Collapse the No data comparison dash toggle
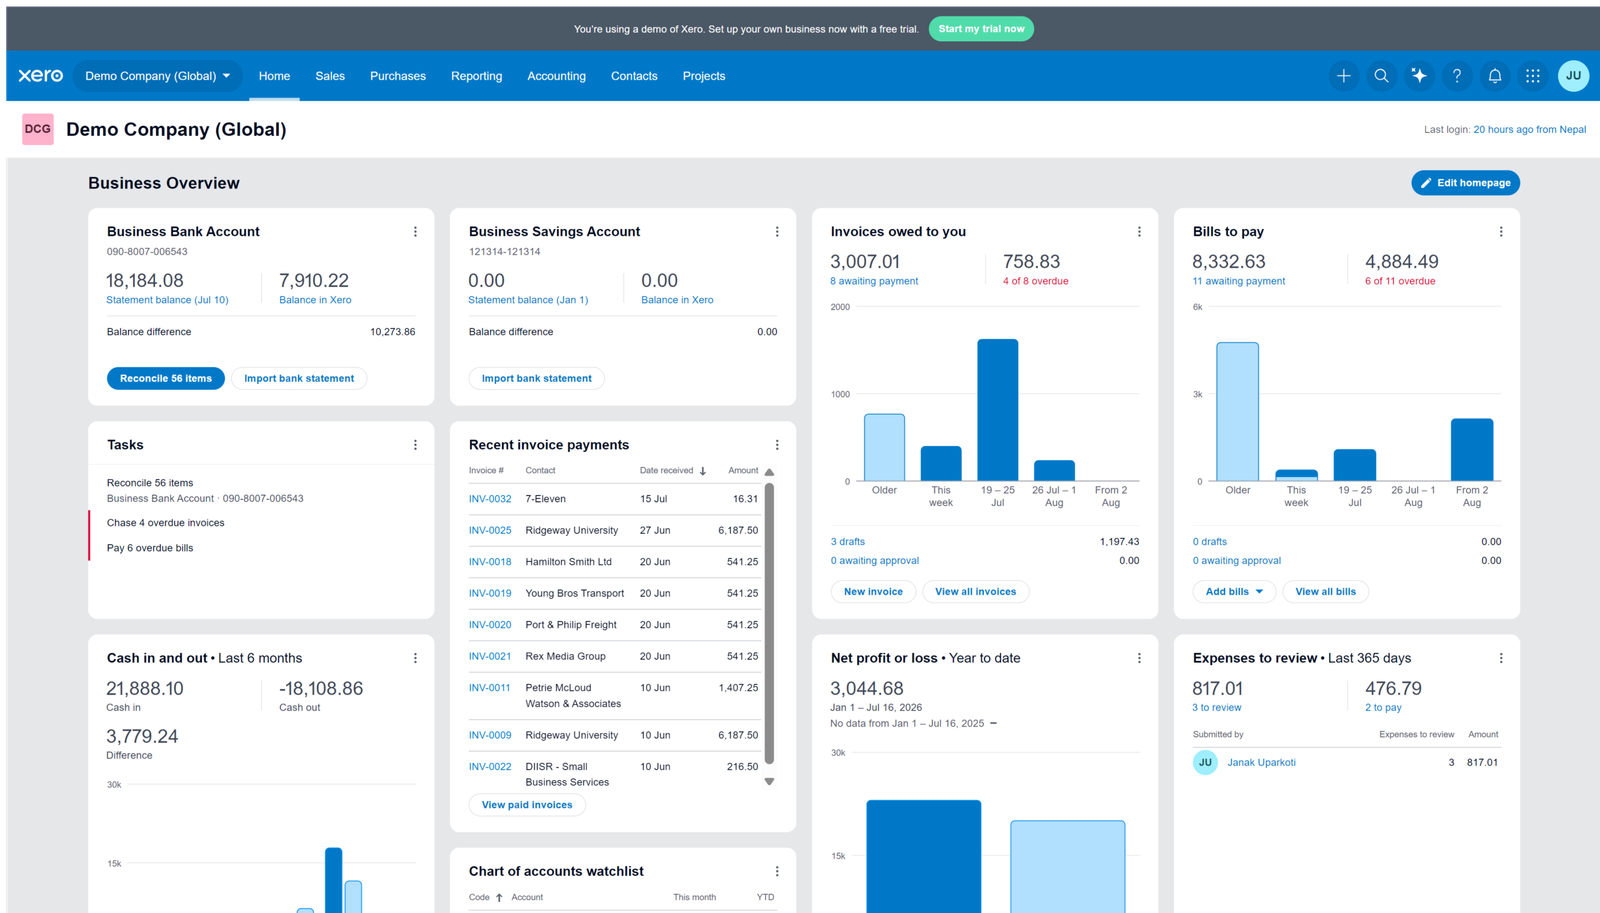Viewport: 1600px width, 913px height. point(993,723)
